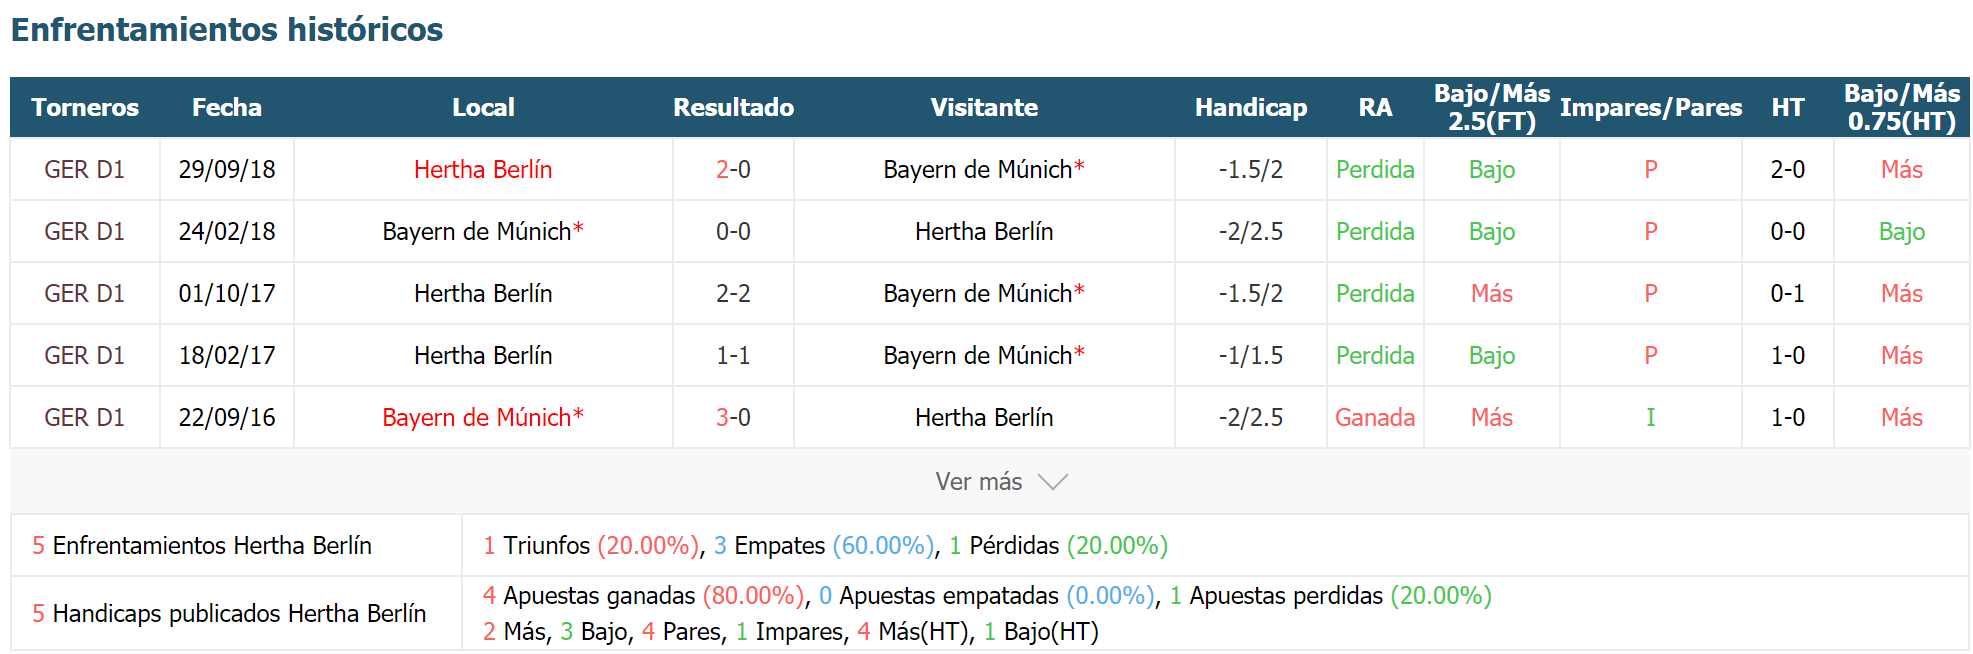Click the -2/2.5 handicap on 24/02/18
This screenshot has height=654, width=1973.
[x=1251, y=231]
